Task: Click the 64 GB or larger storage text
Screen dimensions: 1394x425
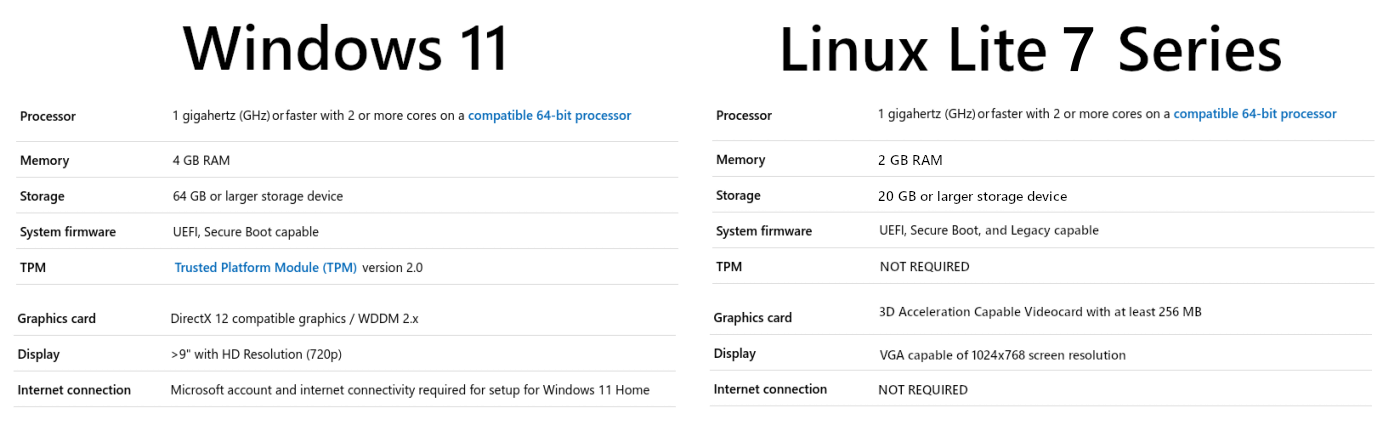Action: [x=257, y=196]
